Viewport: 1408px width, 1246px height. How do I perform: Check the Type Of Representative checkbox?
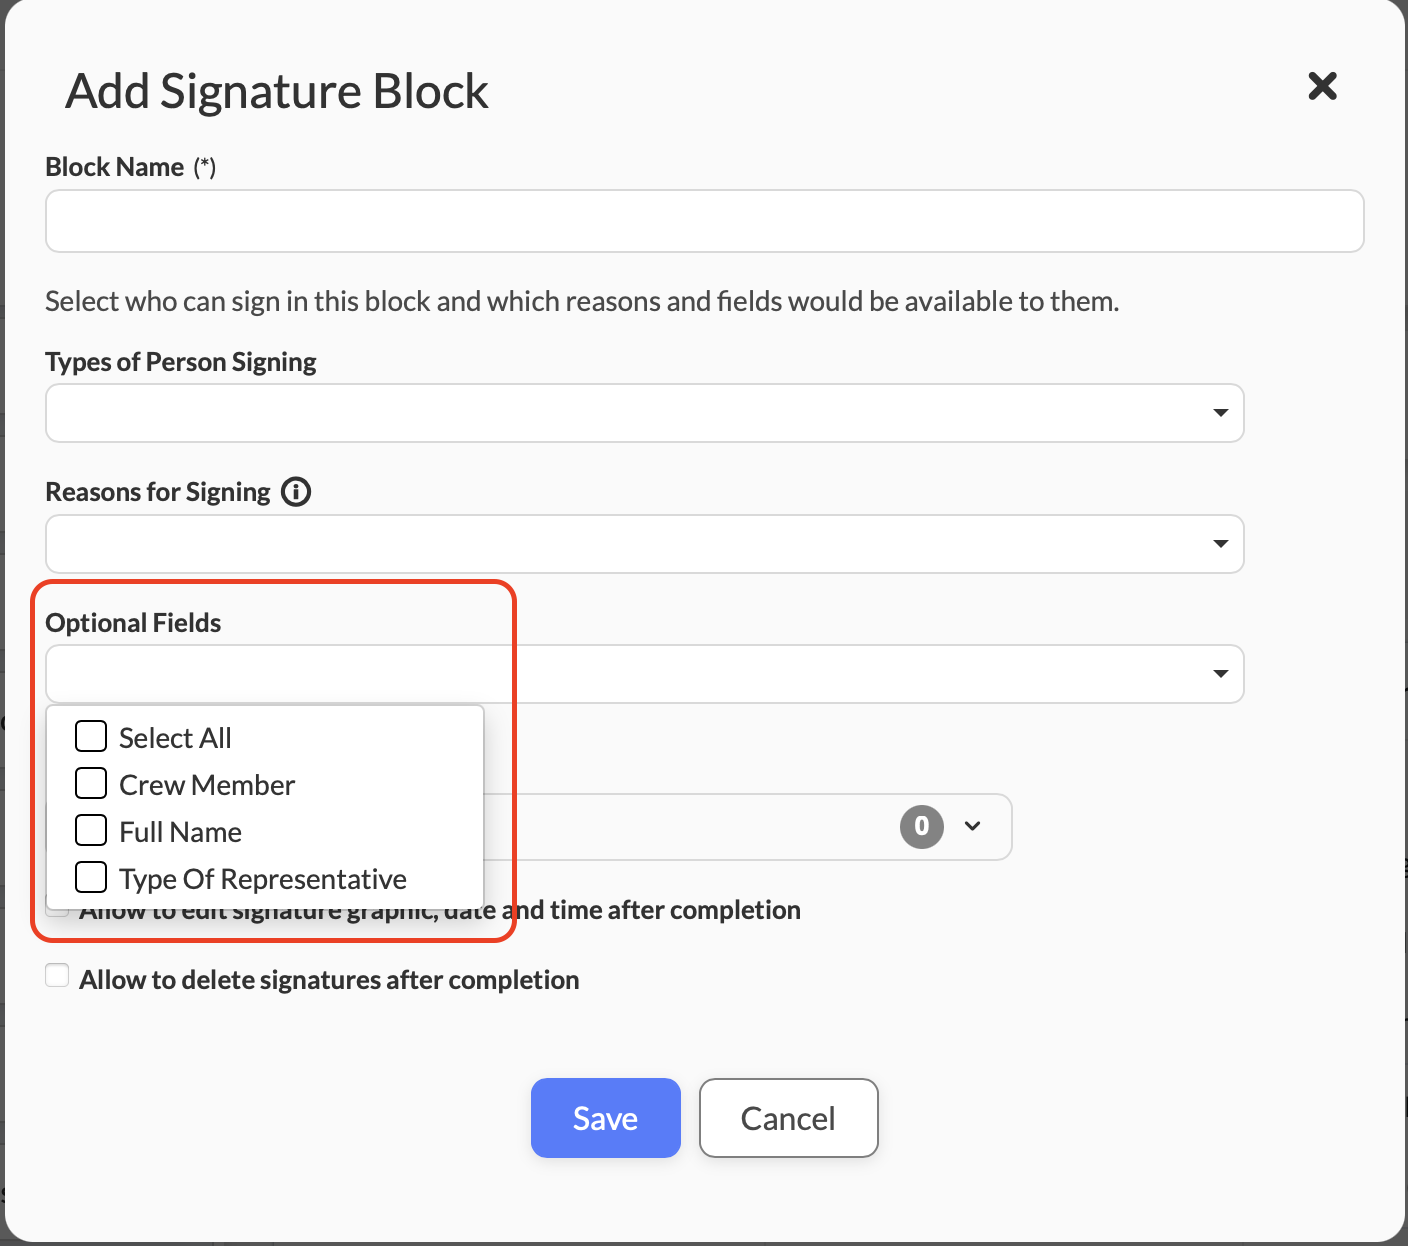pyautogui.click(x=91, y=878)
